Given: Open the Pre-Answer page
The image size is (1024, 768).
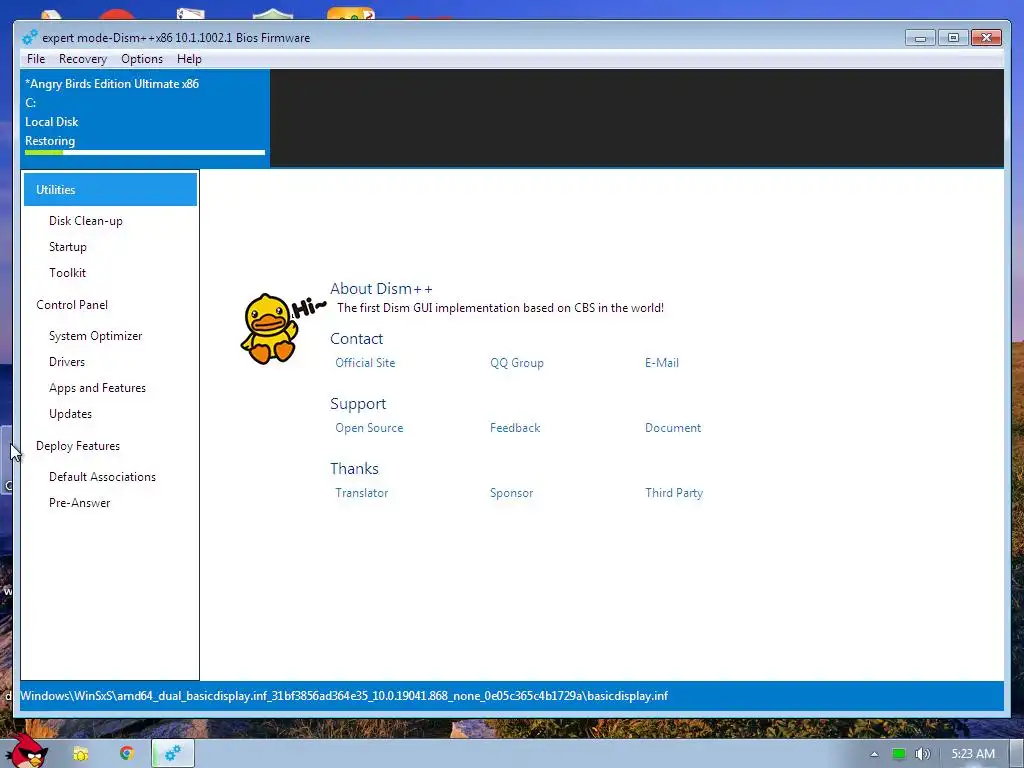Looking at the screenshot, I should click(80, 503).
